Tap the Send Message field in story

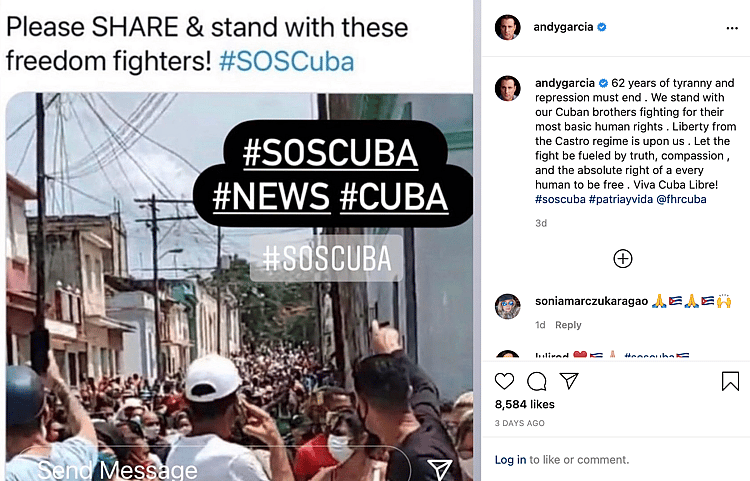pos(208,467)
